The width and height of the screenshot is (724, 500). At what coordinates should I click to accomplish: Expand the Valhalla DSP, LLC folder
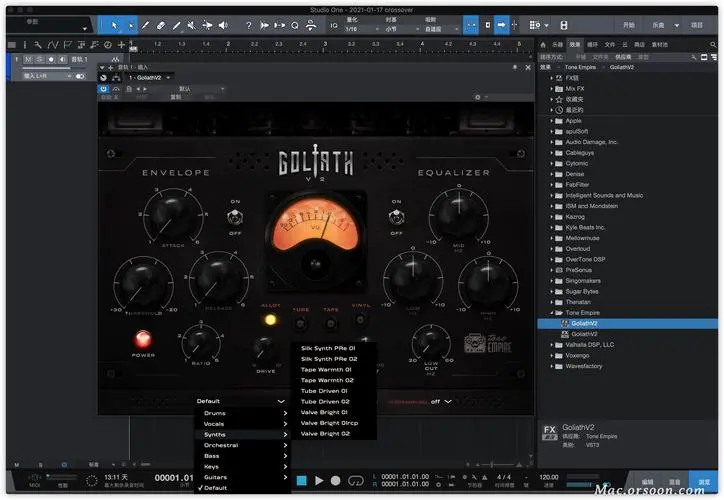[x=551, y=345]
